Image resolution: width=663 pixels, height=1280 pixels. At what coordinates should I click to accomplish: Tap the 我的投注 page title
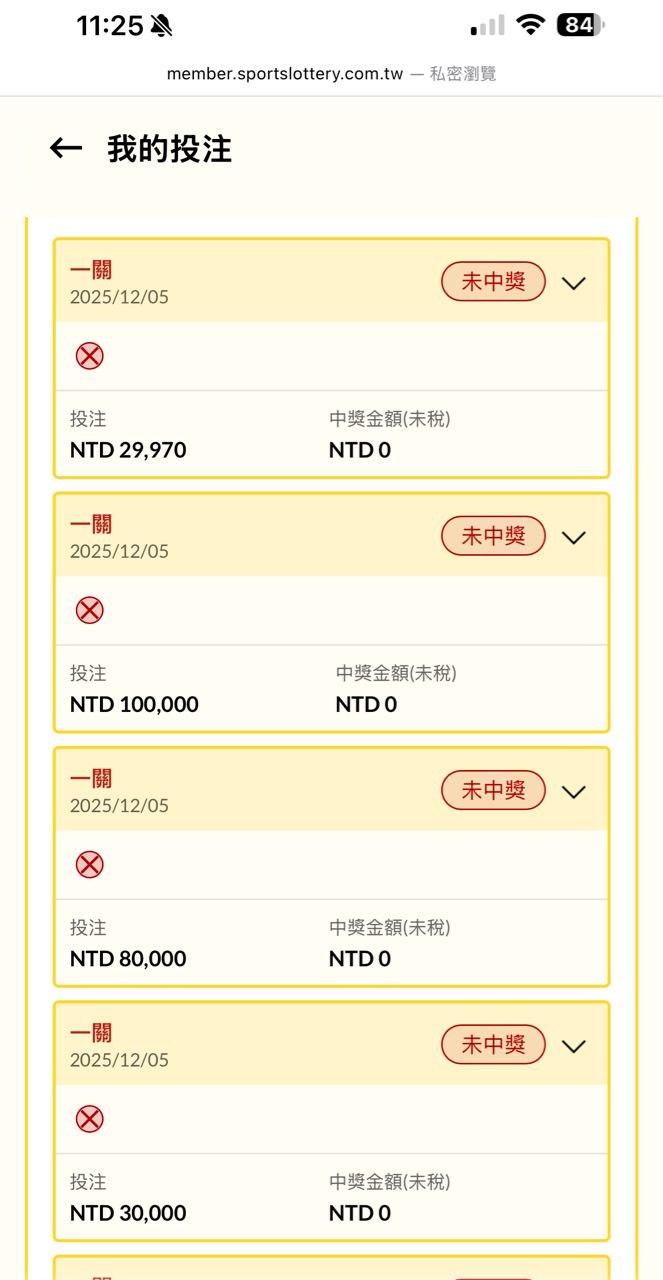click(169, 149)
